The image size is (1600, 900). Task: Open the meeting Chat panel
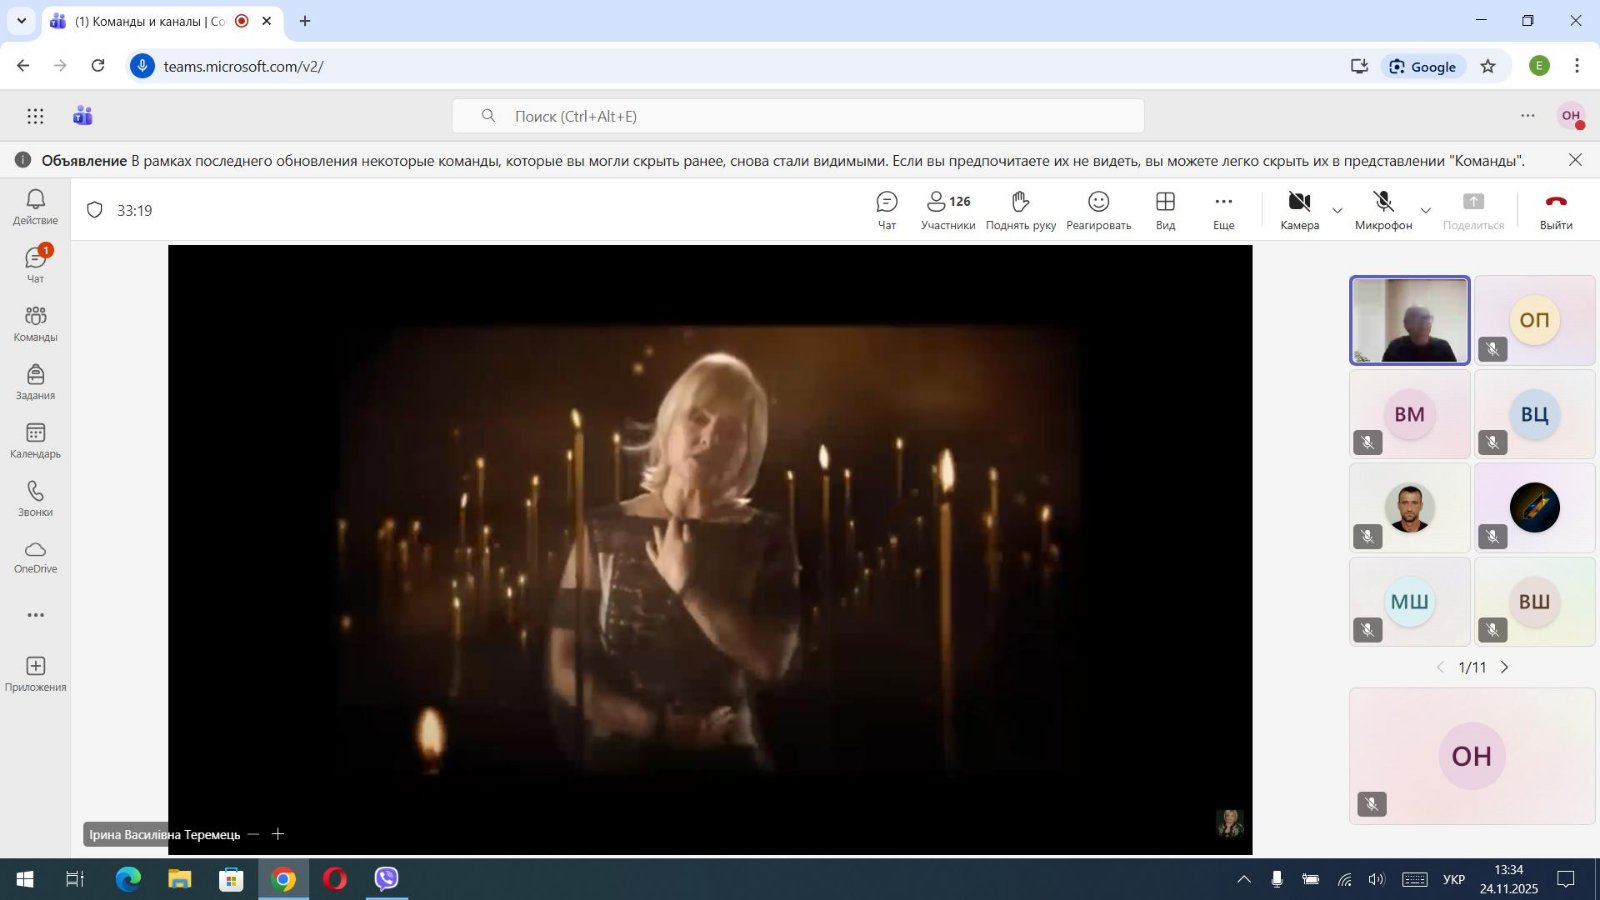886,210
